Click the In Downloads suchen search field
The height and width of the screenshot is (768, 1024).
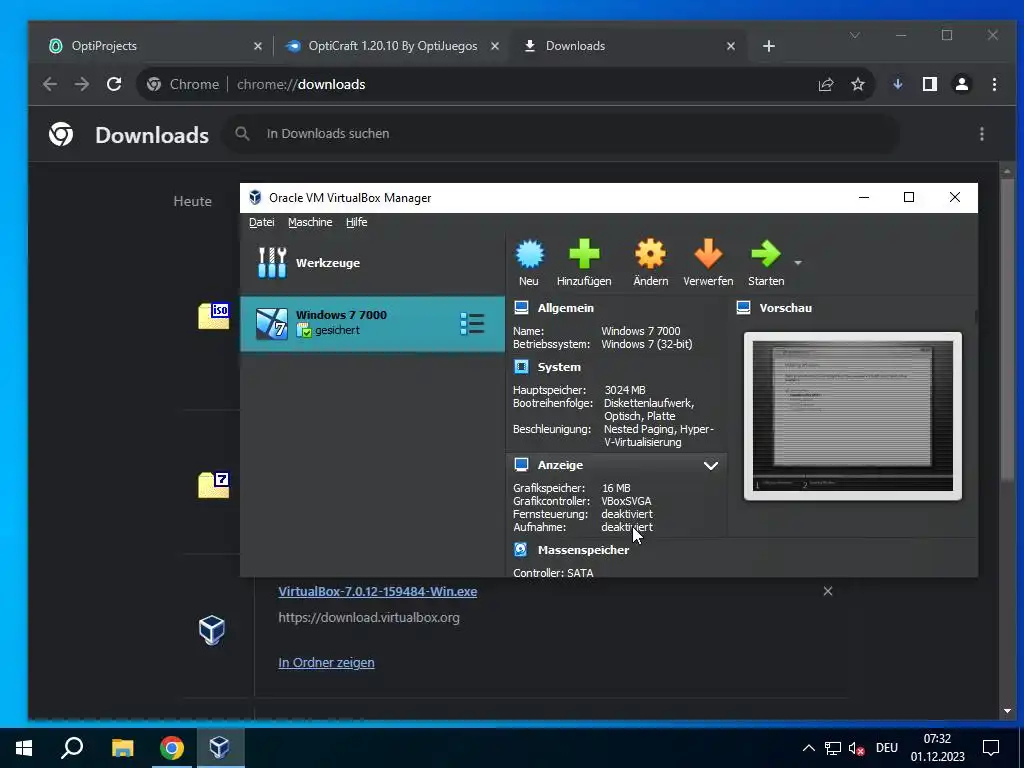click(x=562, y=134)
